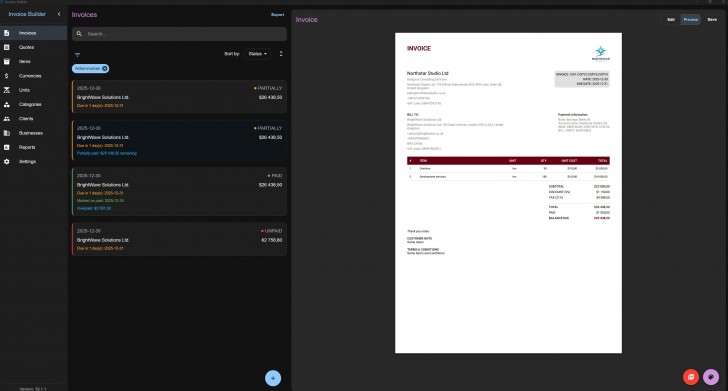The width and height of the screenshot is (728, 391).
Task: Open the filter funnel icon
Action: pos(78,55)
